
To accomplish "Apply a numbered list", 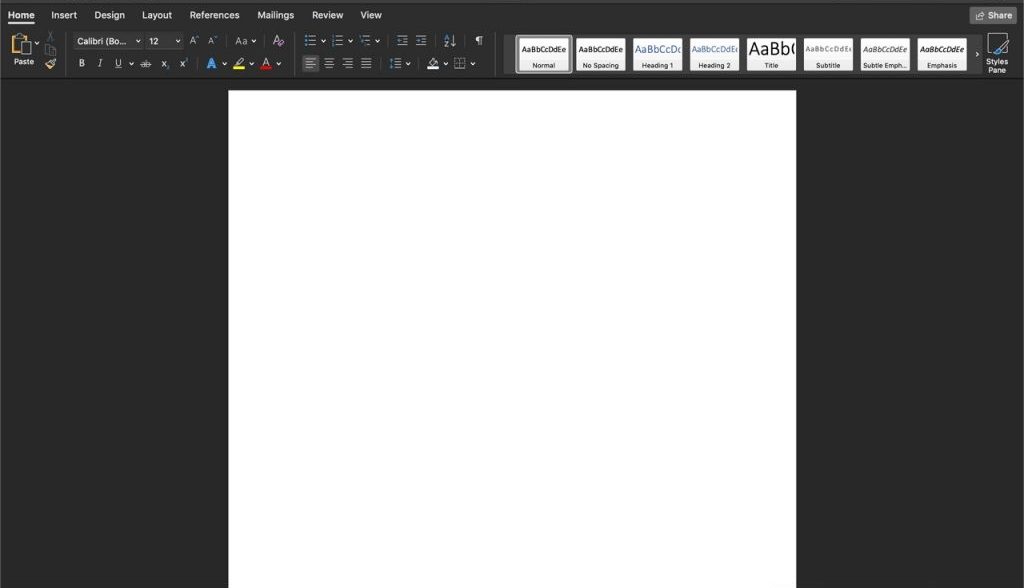I will [x=338, y=41].
